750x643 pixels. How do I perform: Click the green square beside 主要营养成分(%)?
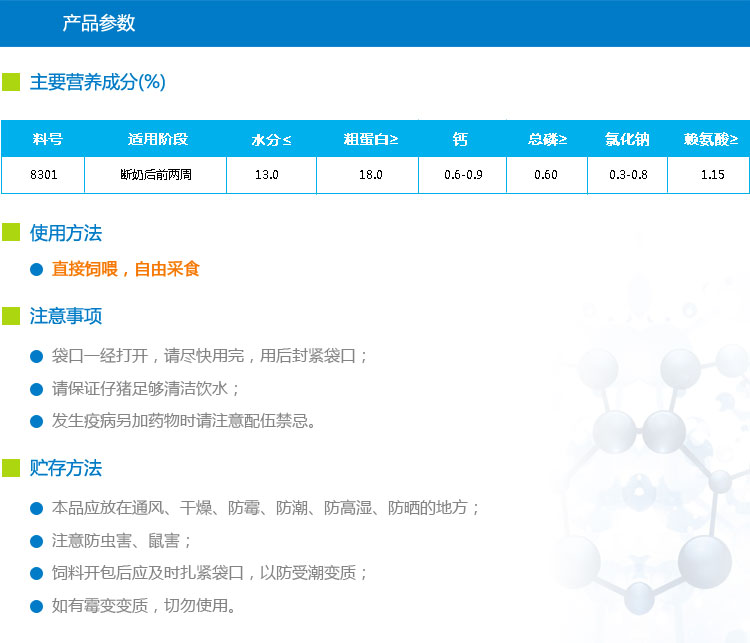(11, 82)
